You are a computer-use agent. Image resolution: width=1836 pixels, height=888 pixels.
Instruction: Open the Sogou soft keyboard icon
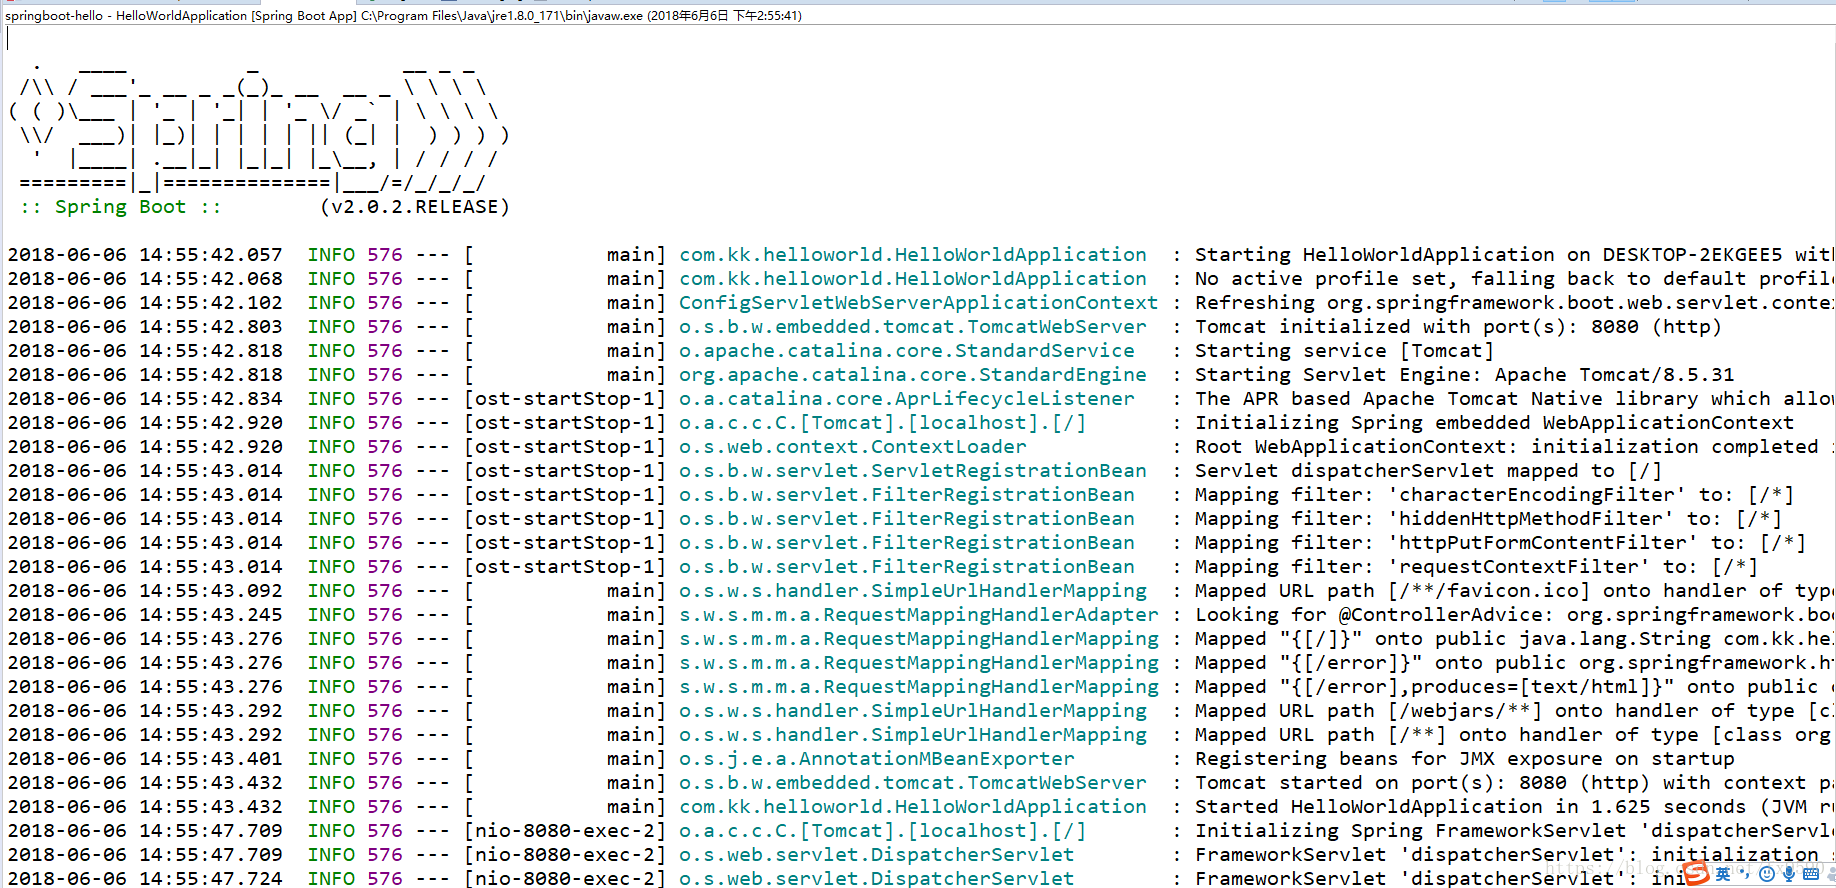click(1811, 874)
